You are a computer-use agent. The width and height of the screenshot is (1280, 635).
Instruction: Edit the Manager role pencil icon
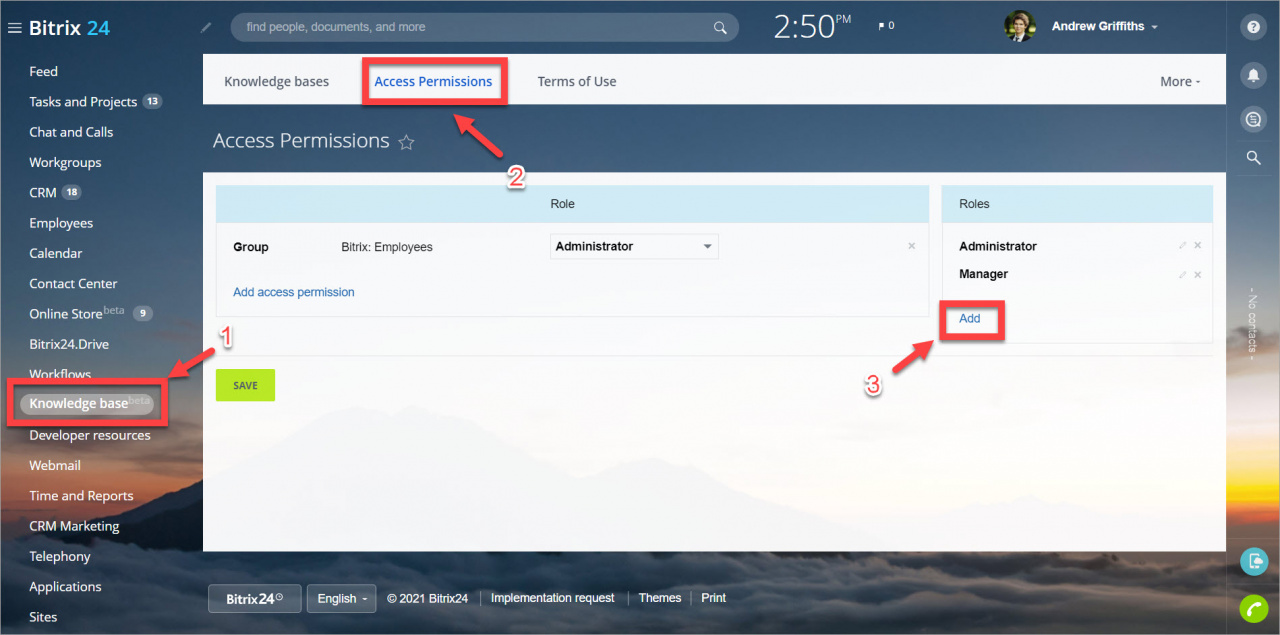pos(1183,275)
